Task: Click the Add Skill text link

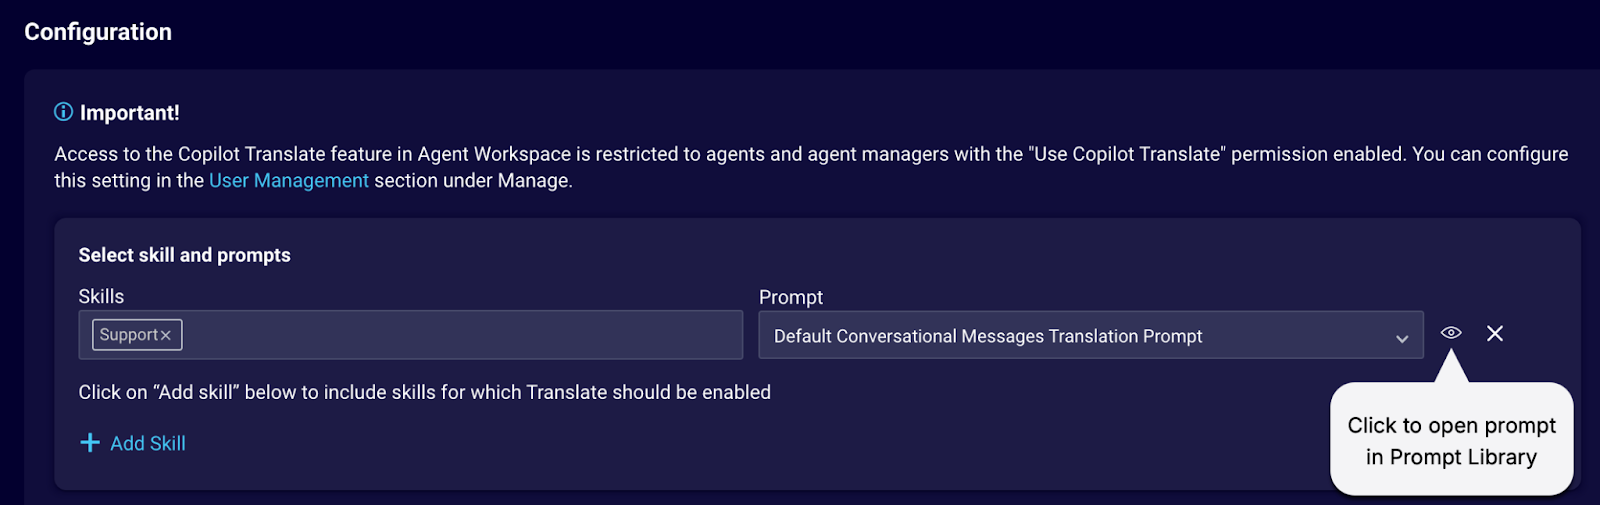Action: [148, 444]
